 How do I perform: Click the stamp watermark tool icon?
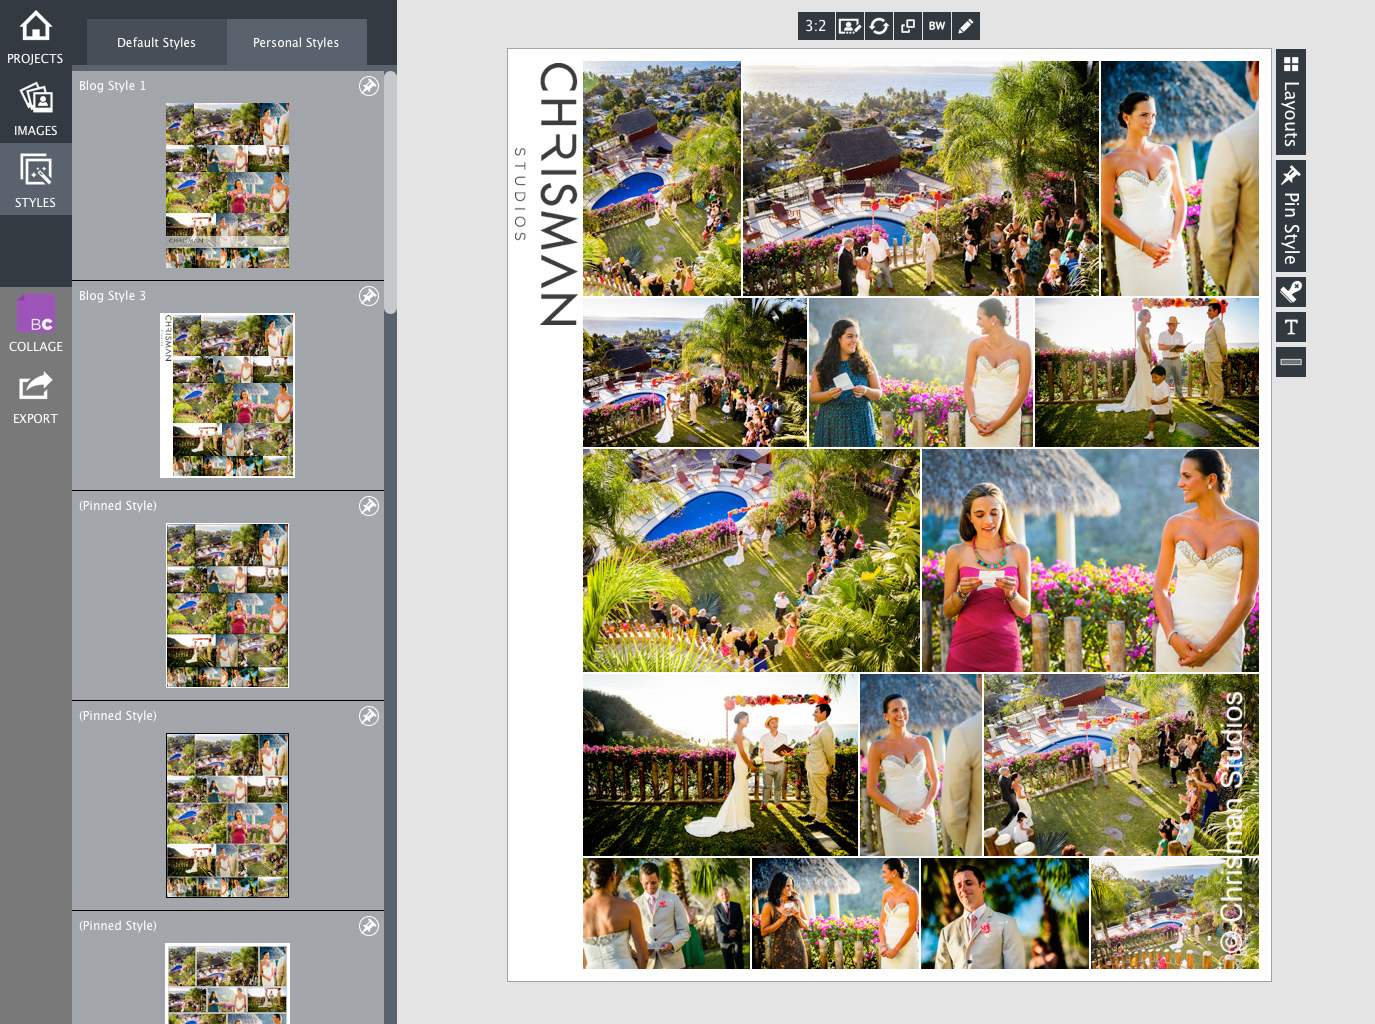[x=1291, y=292]
